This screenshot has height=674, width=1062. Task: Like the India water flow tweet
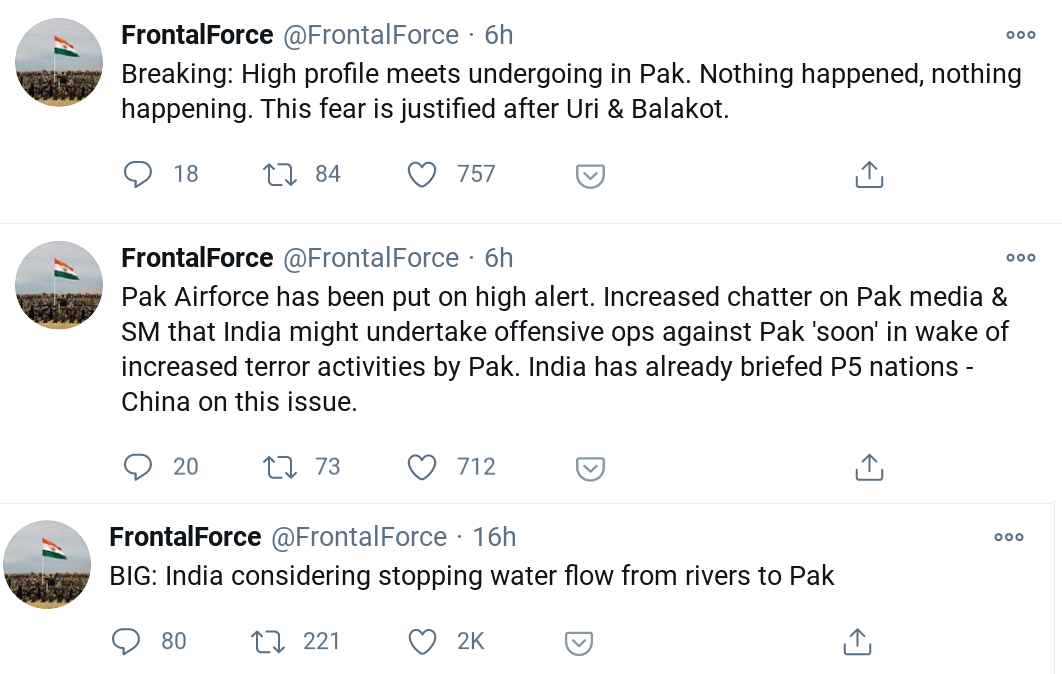[x=423, y=642]
